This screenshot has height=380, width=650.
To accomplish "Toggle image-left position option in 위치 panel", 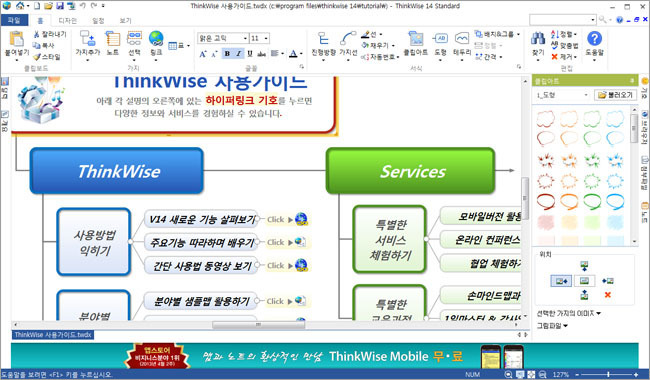I will 561,281.
